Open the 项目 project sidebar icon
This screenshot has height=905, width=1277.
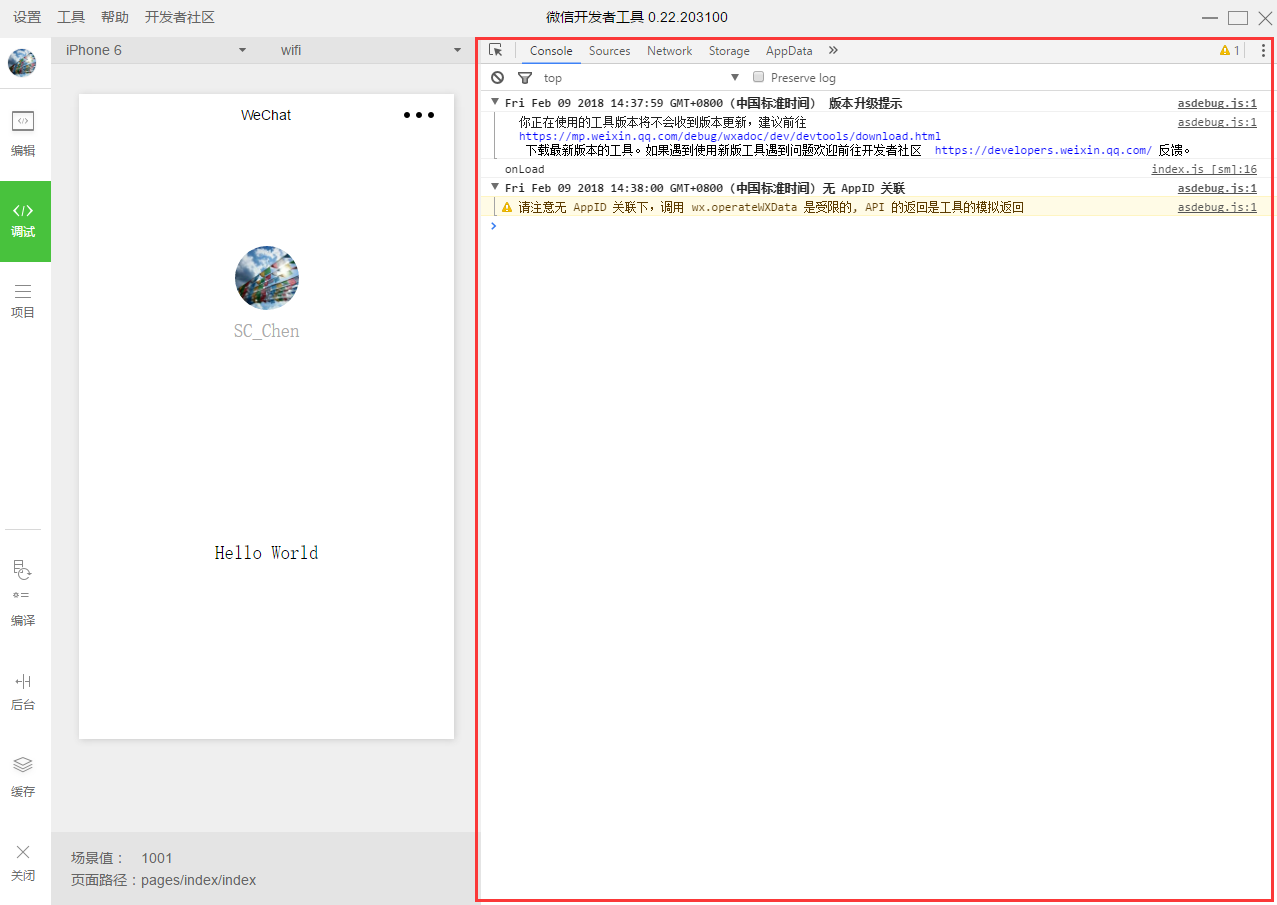23,300
